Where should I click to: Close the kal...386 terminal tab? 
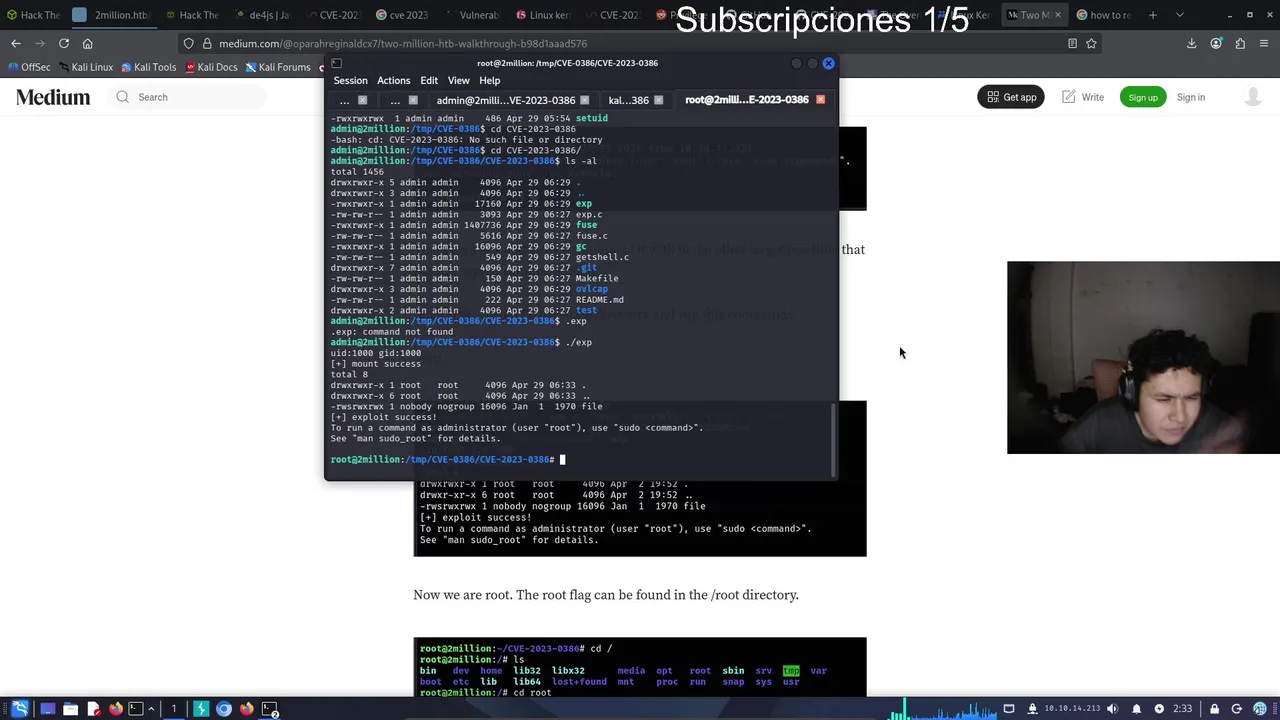point(658,100)
